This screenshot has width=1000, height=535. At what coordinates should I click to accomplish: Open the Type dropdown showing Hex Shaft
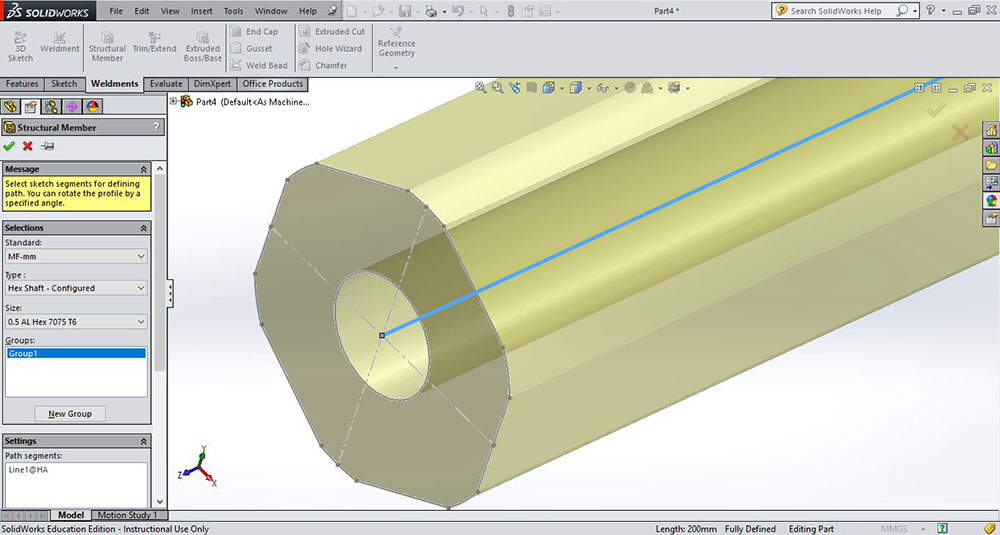(76, 288)
